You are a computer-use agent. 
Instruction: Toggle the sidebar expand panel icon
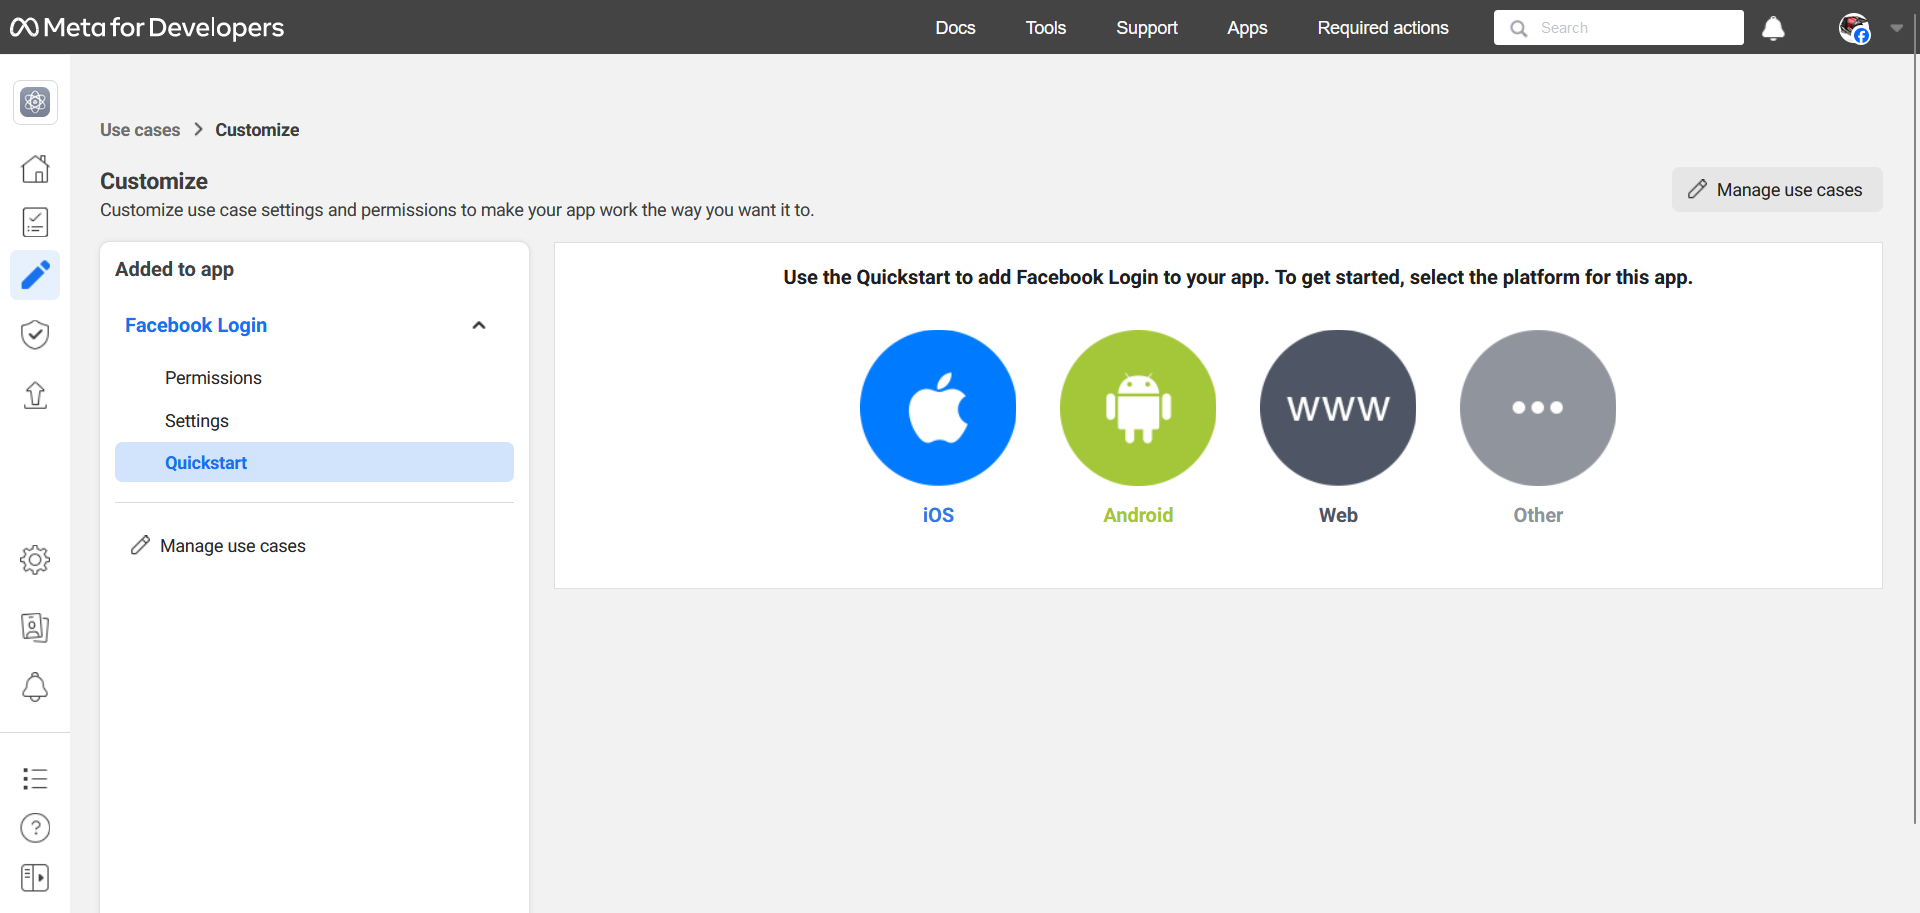(x=35, y=878)
